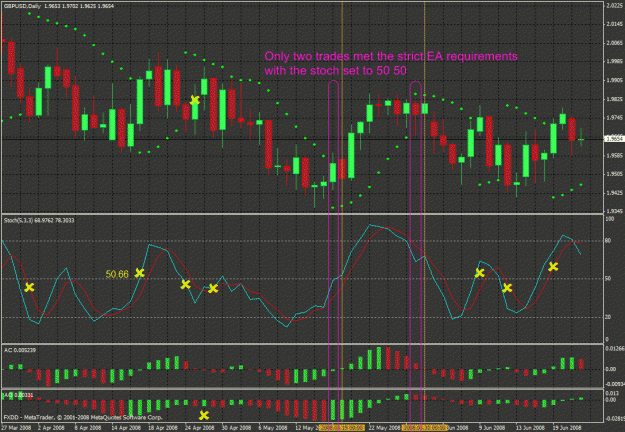
Task: Click the 19 Jun 2008 date label
Action: point(568,428)
